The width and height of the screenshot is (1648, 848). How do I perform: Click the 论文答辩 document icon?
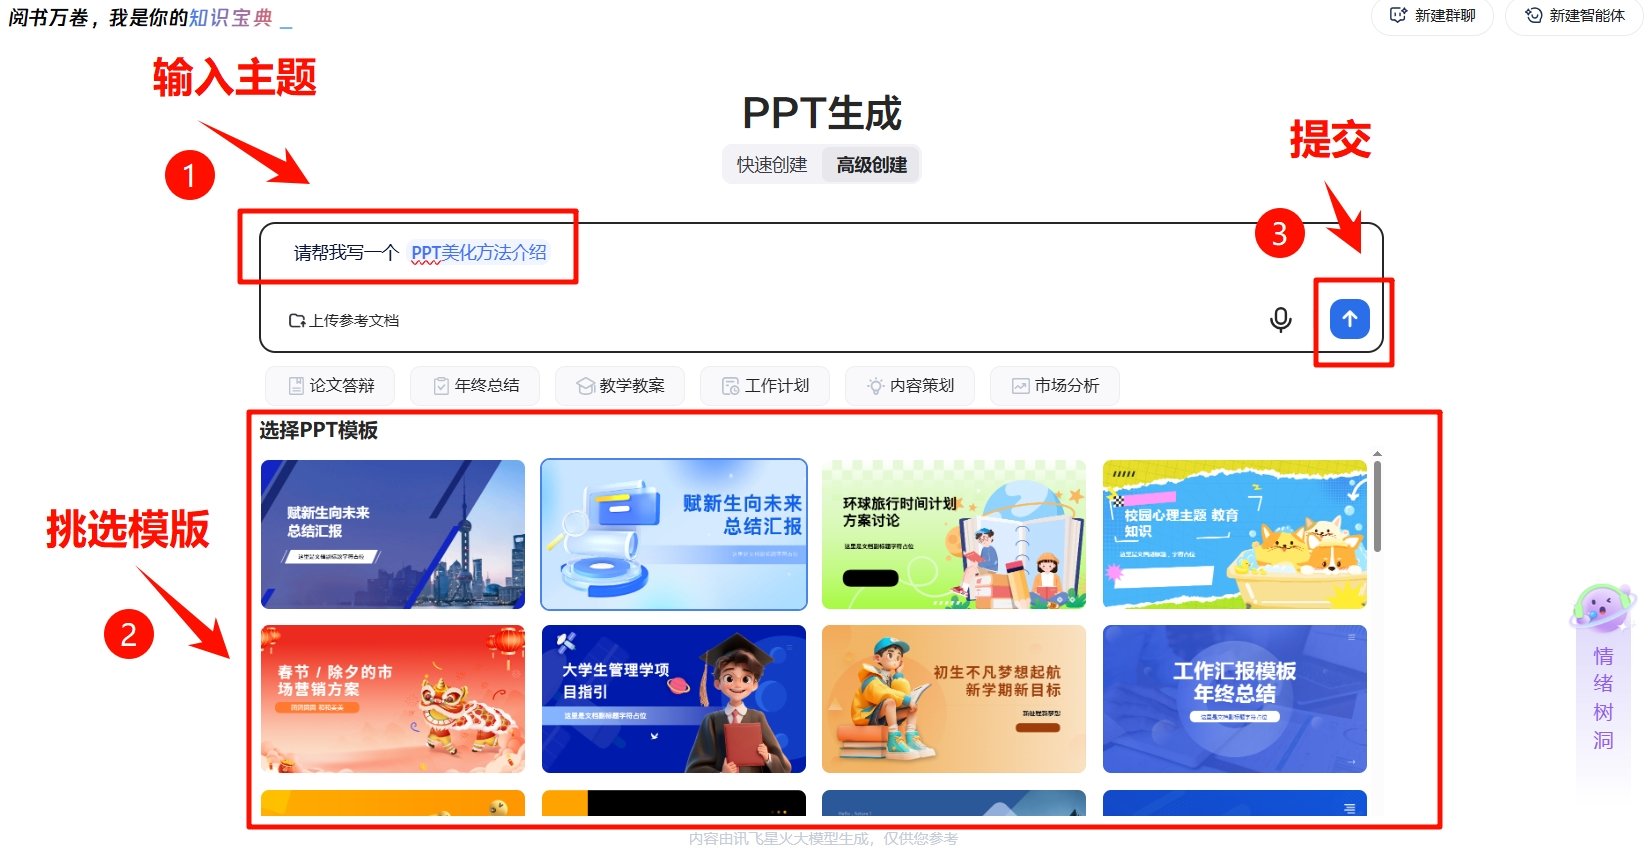tap(296, 385)
